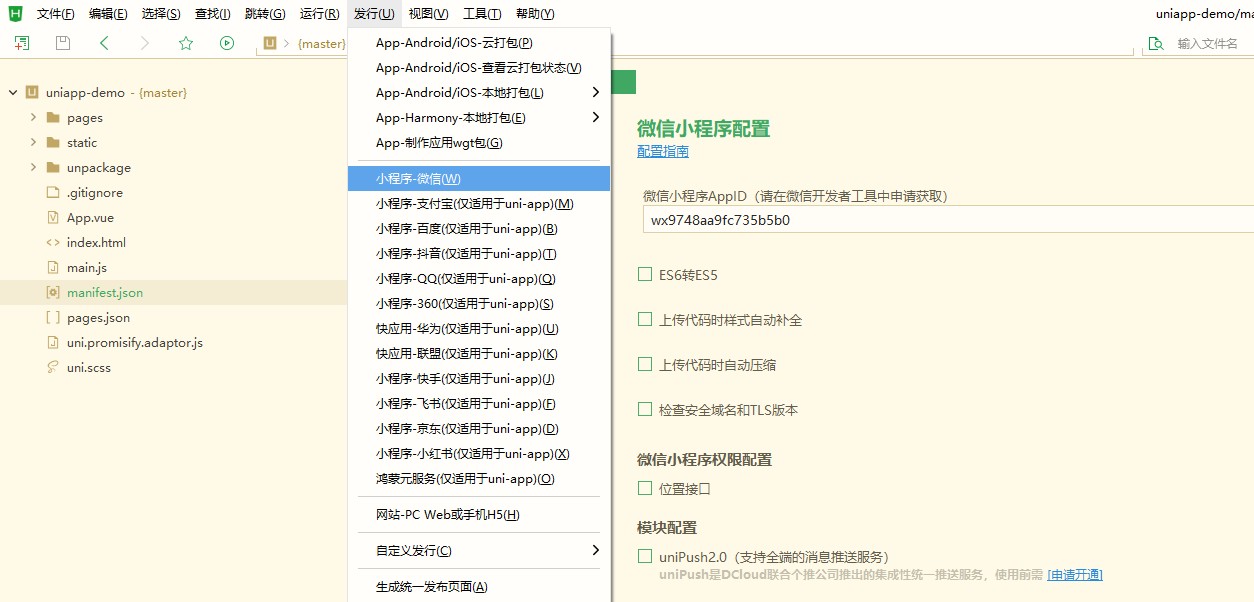
Task: Open the 视图(V) menu
Action: click(429, 14)
